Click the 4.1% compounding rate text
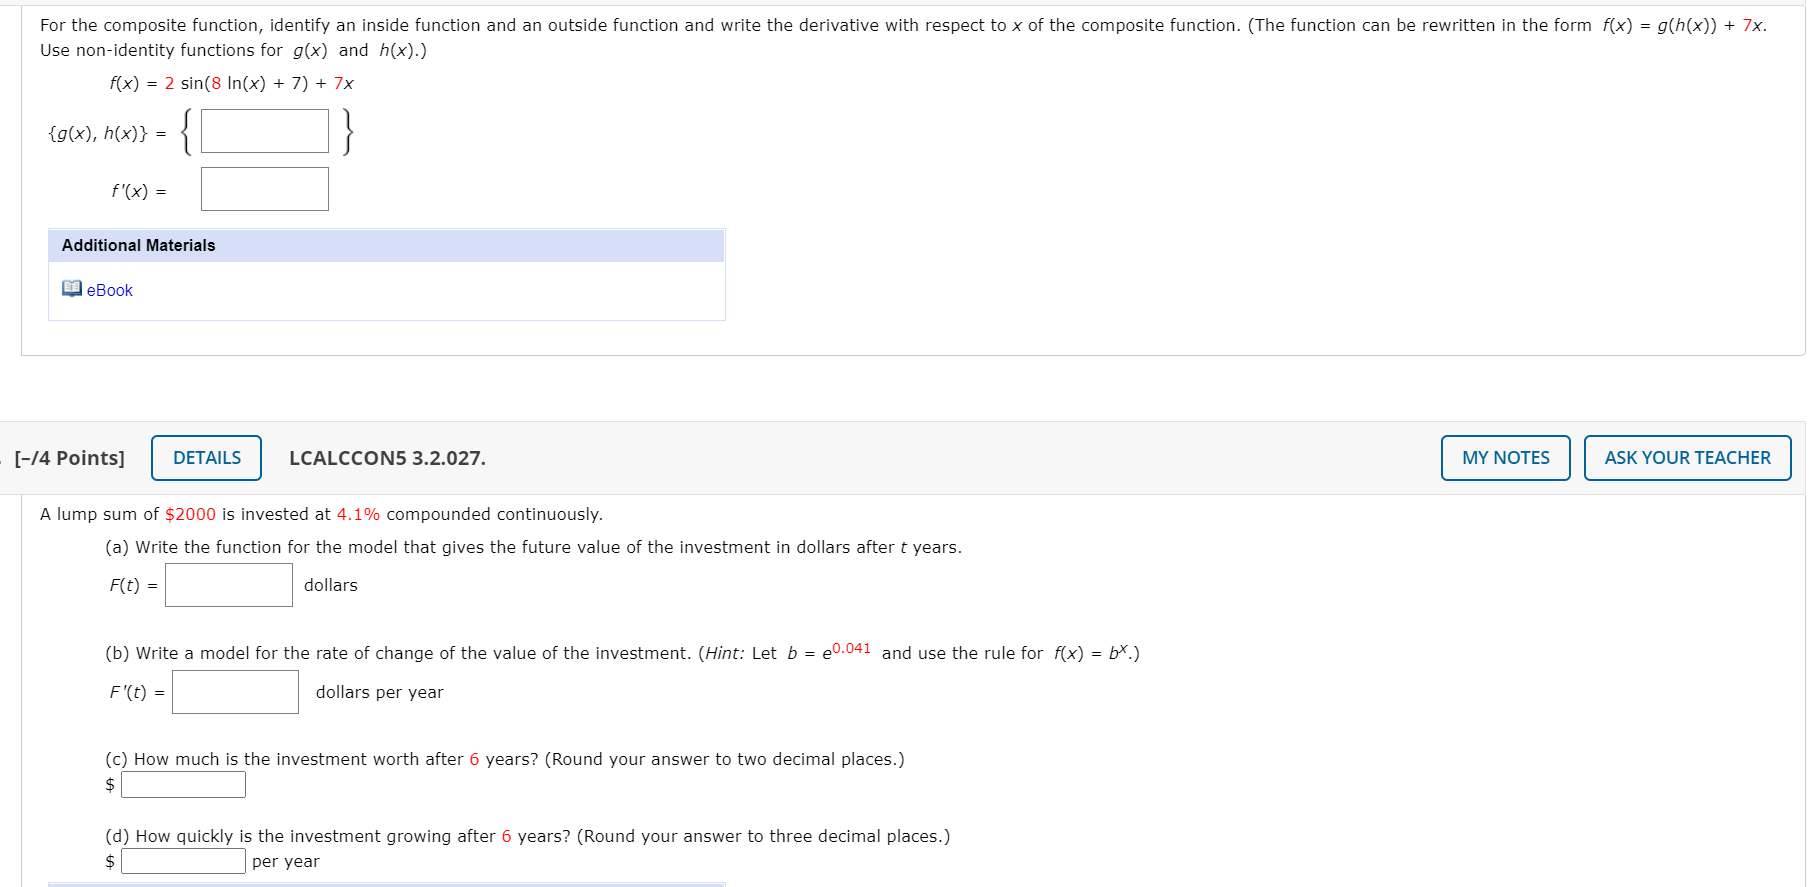The height and width of the screenshot is (887, 1817). [x=356, y=513]
